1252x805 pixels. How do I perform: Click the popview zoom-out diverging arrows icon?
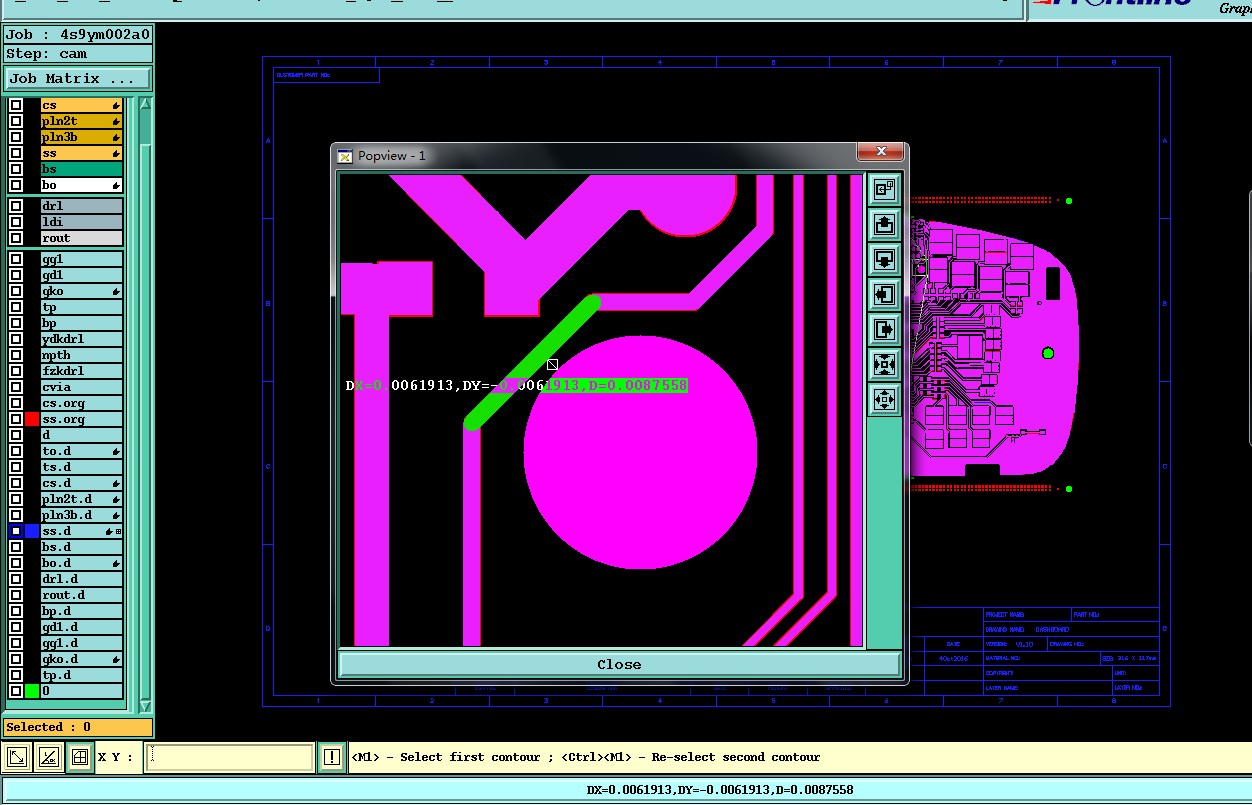tap(884, 399)
